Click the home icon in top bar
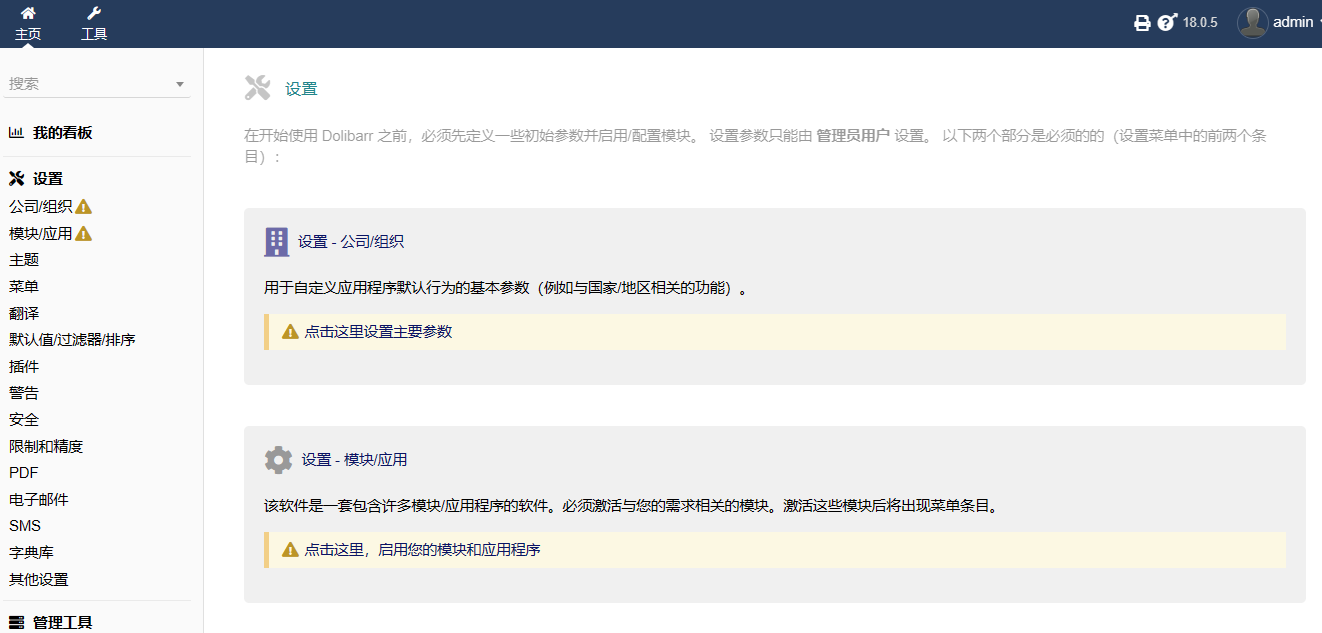 (28, 14)
